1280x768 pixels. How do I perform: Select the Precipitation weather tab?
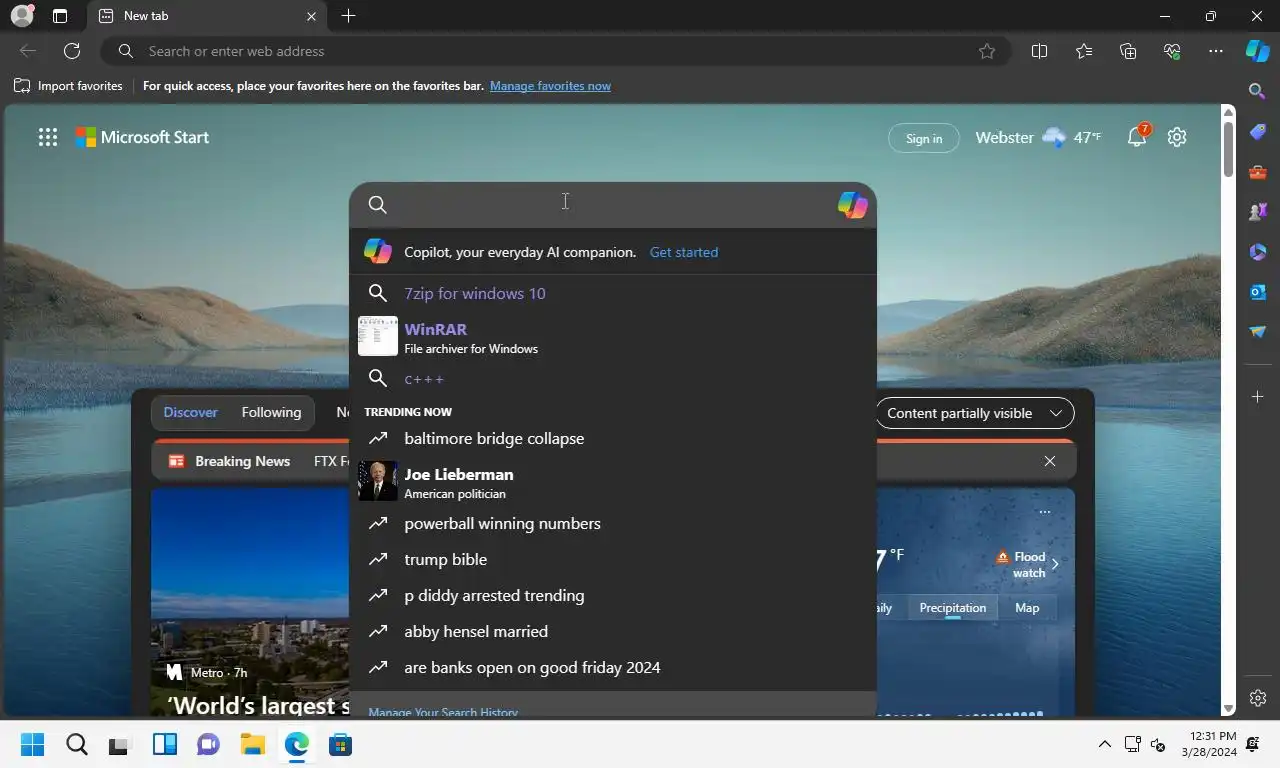952,608
